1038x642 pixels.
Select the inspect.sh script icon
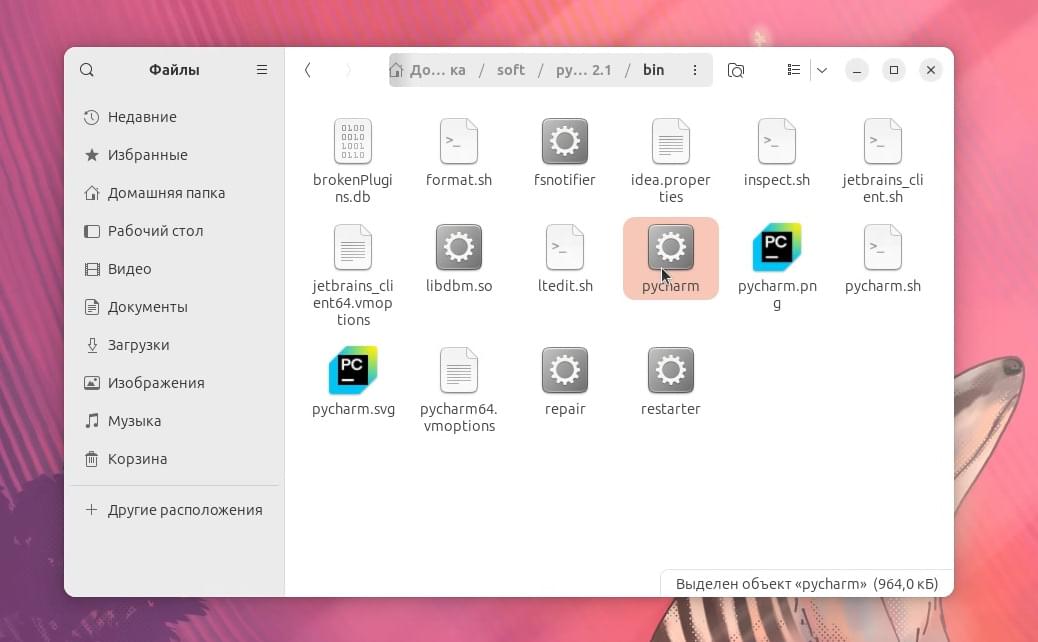tap(777, 141)
